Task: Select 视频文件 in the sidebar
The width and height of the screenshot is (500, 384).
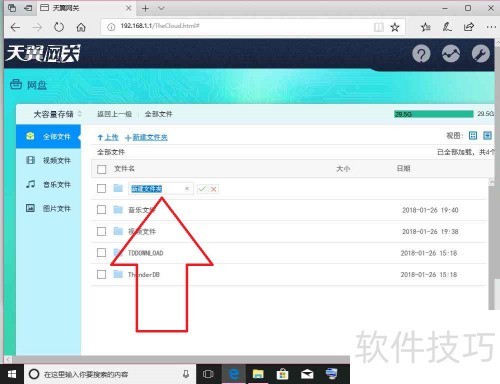Action: (49, 160)
